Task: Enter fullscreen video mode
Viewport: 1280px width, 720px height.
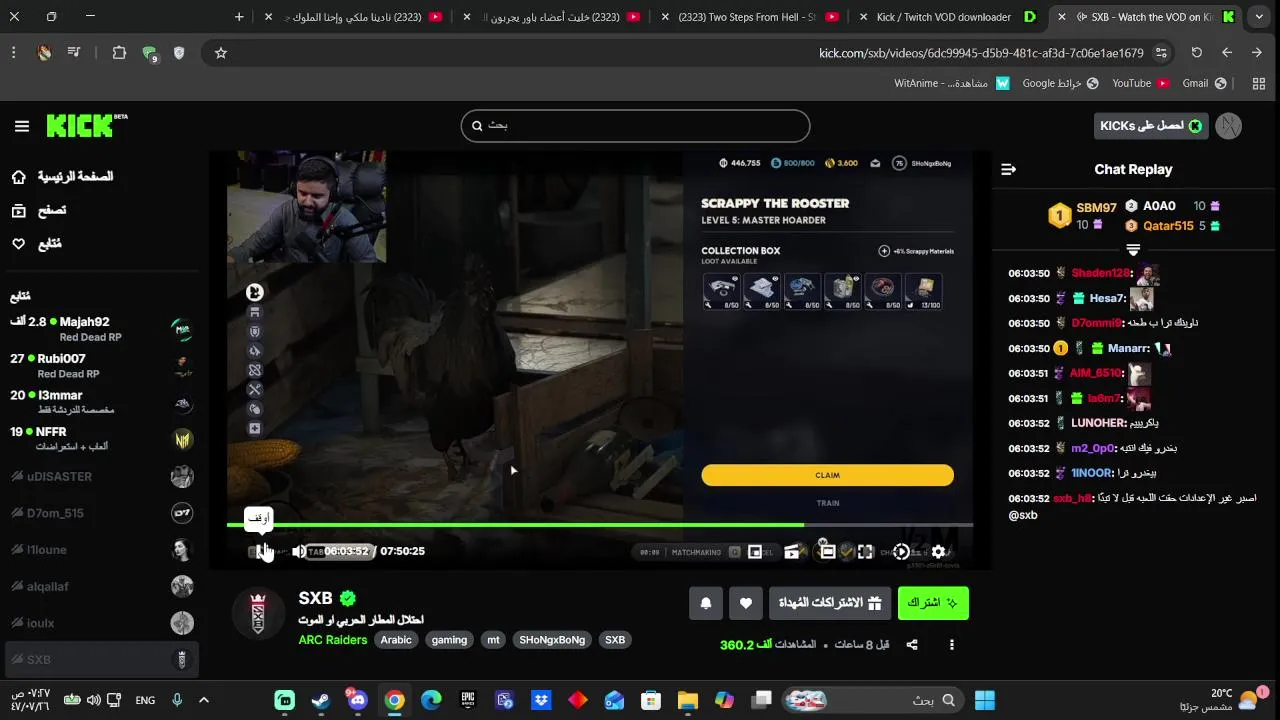Action: [x=865, y=551]
